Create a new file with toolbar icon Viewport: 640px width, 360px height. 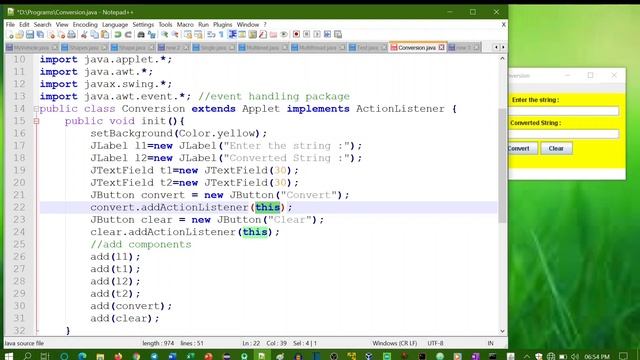[x=11, y=35]
